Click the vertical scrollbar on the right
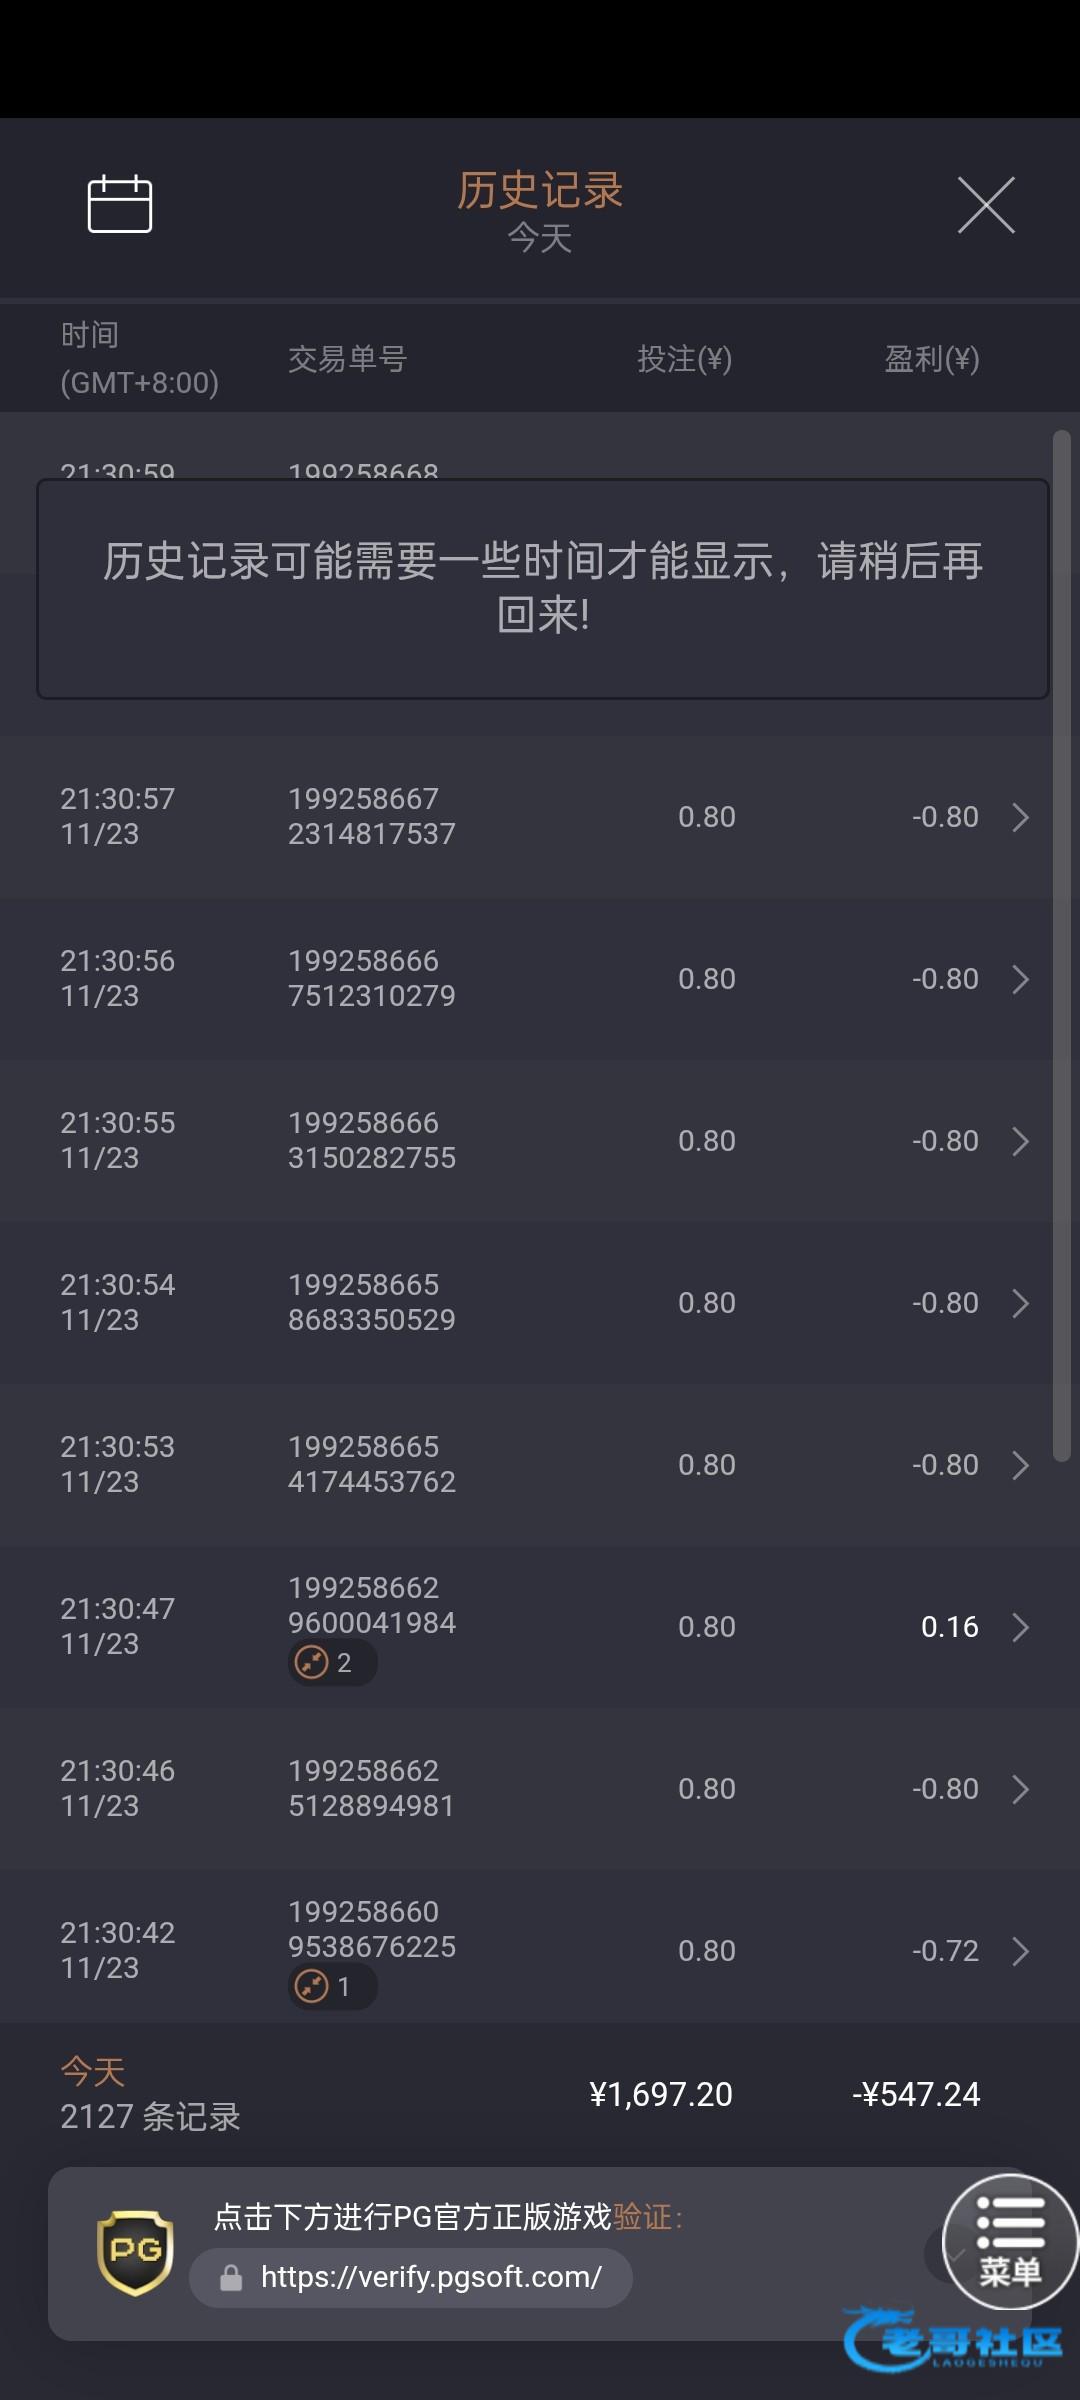 click(x=1062, y=945)
